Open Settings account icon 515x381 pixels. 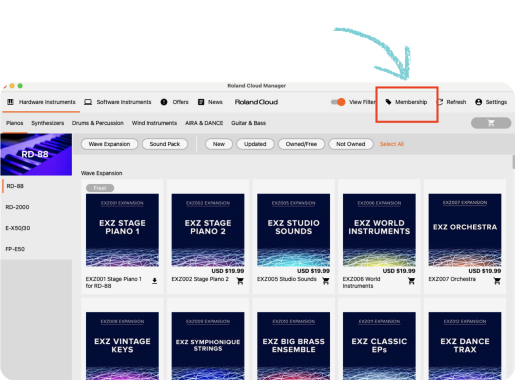click(x=479, y=102)
